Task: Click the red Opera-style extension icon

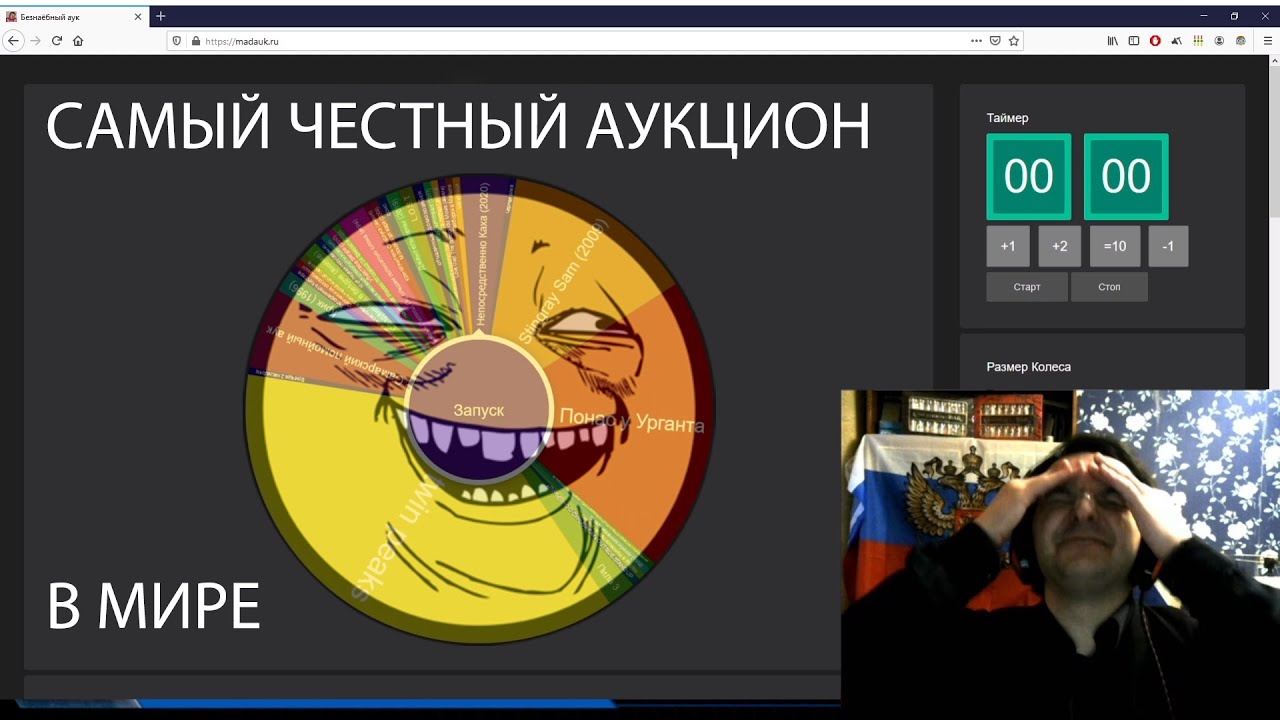Action: point(1155,41)
